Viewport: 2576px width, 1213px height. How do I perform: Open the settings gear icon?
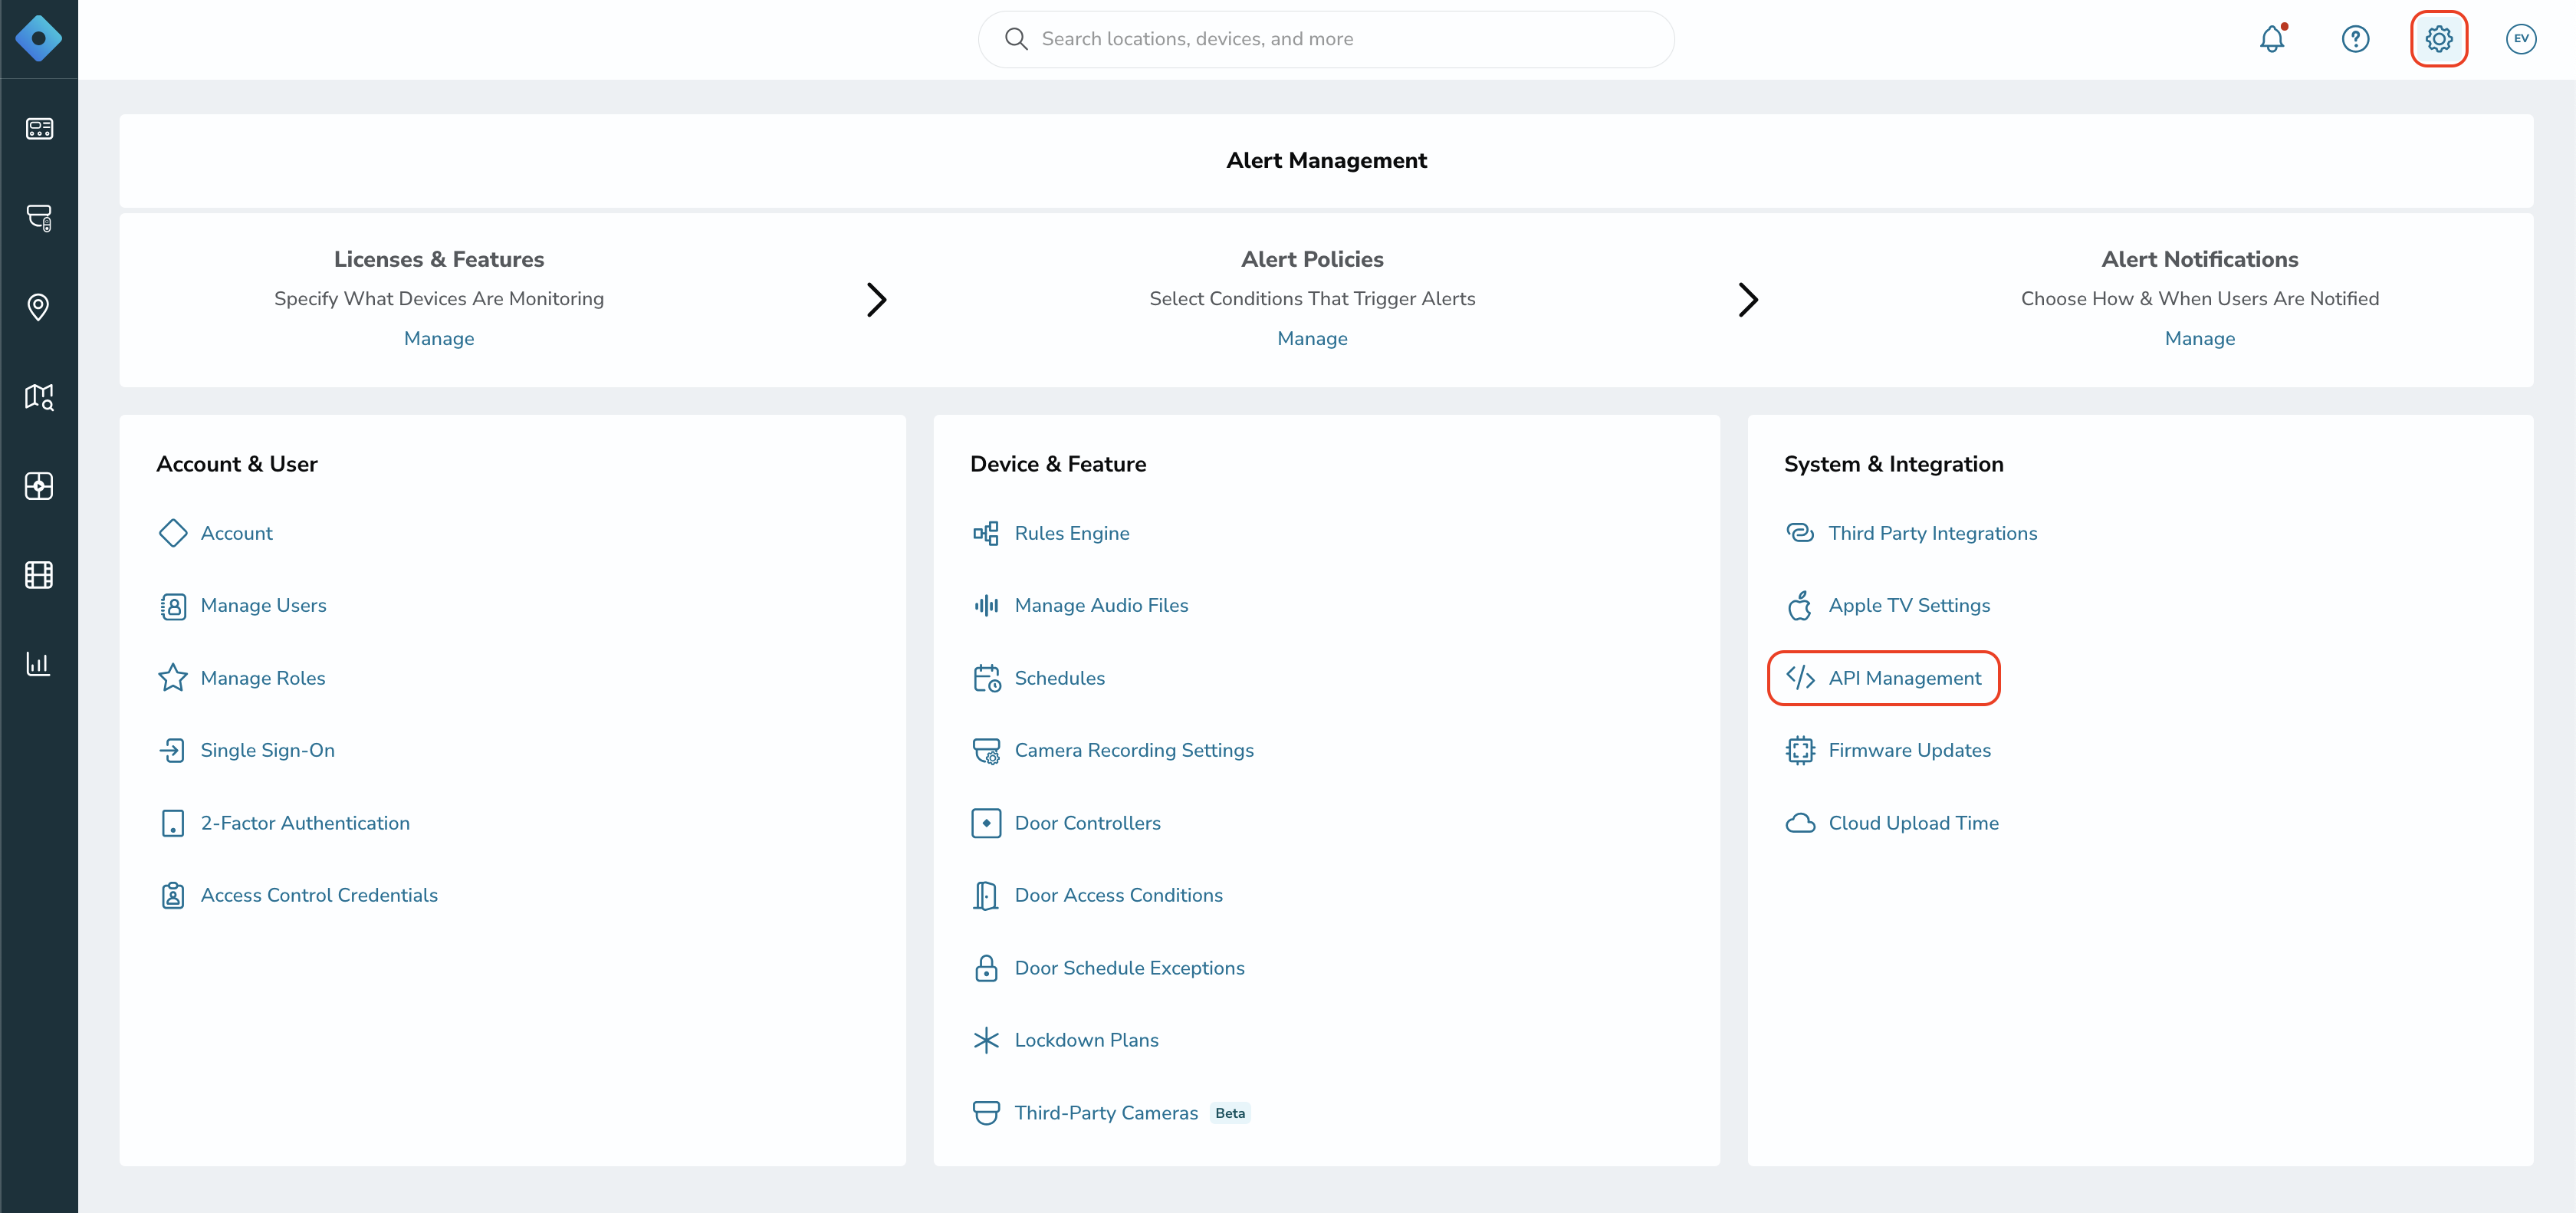pos(2439,39)
